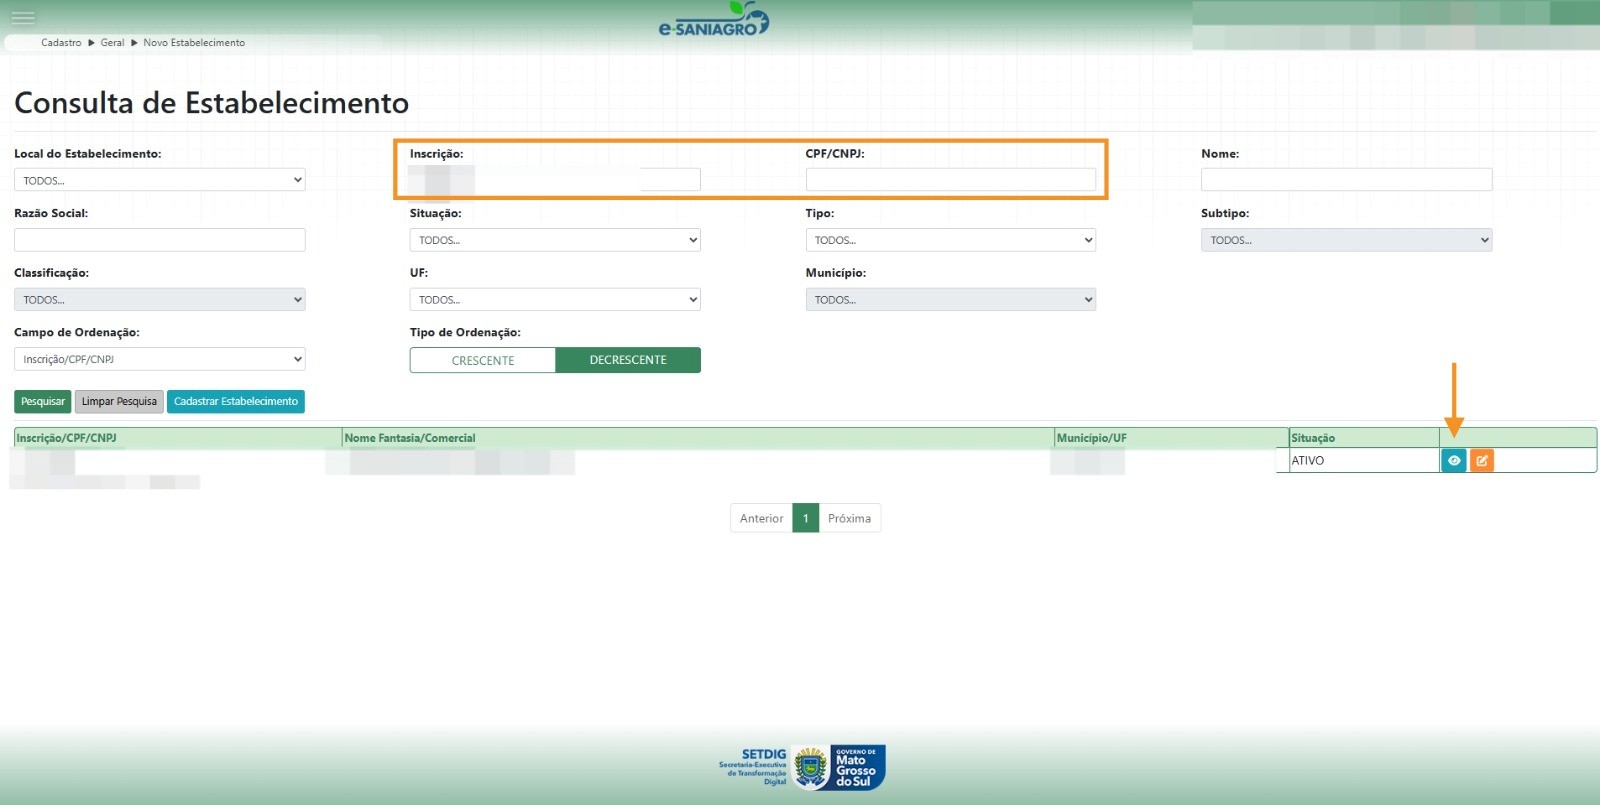Screen dimensions: 1600x805
Task: Click the Razão Social text field
Action: (x=160, y=240)
